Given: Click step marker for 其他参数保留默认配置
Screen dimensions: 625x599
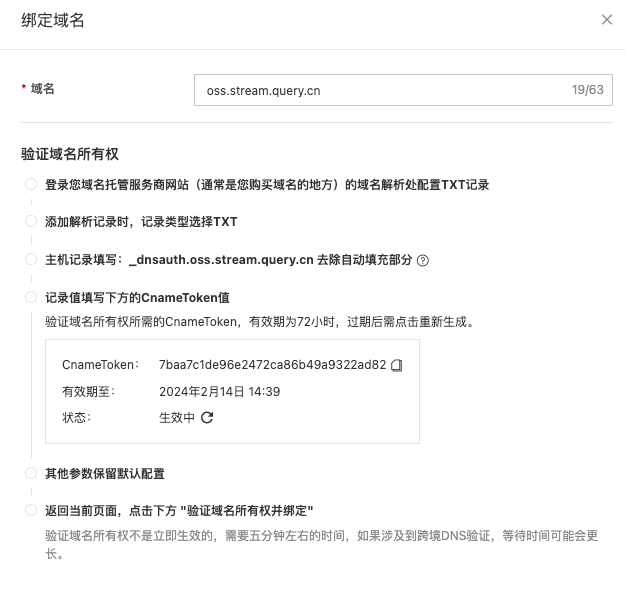Looking at the screenshot, I should [x=31, y=473].
